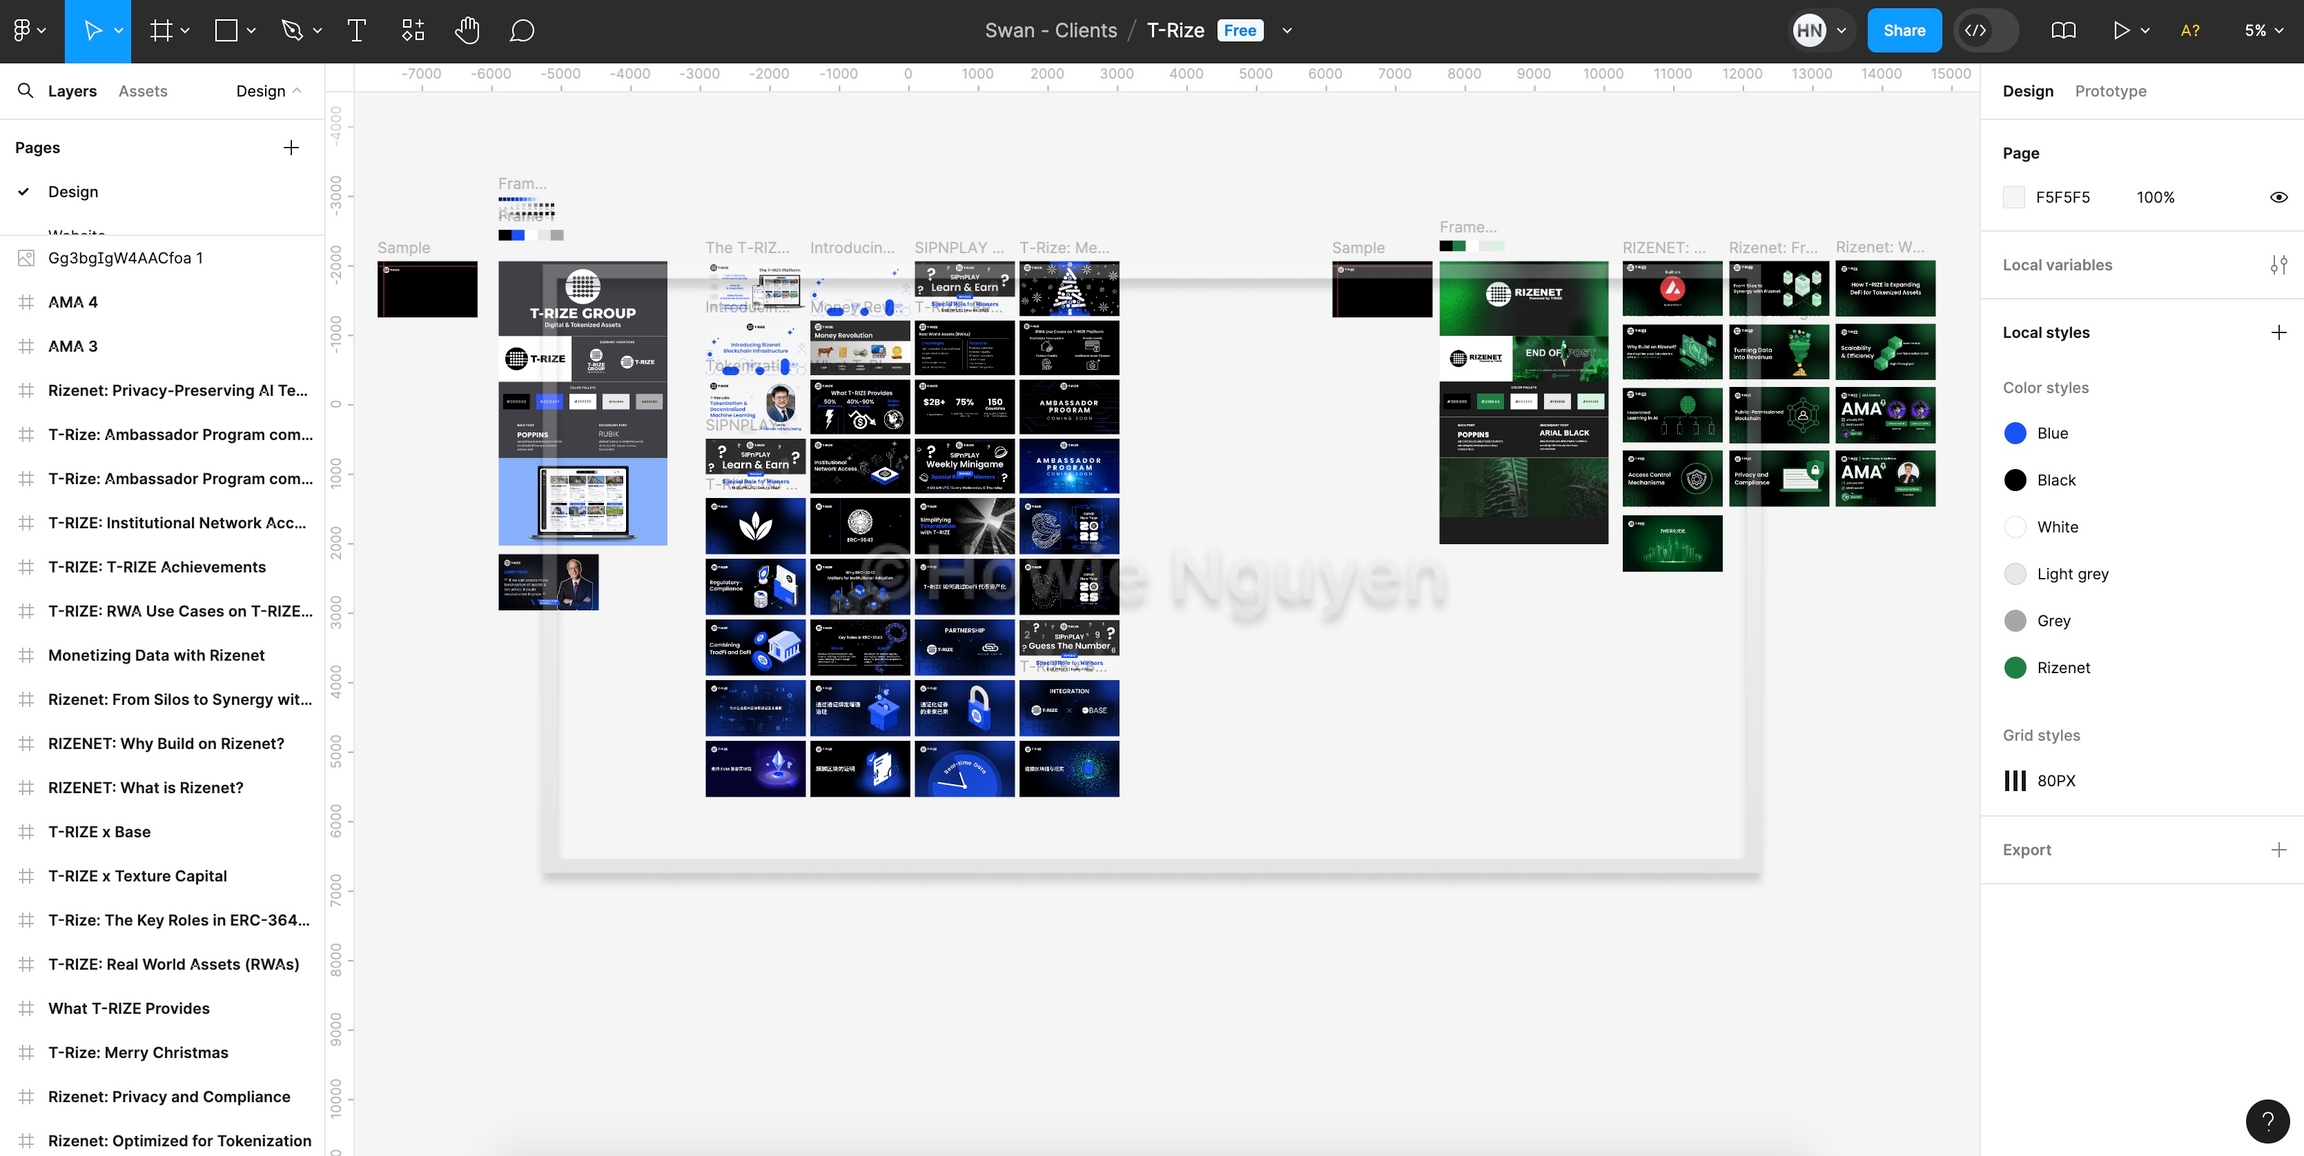Toggle page background visibility eye

tap(2278, 197)
